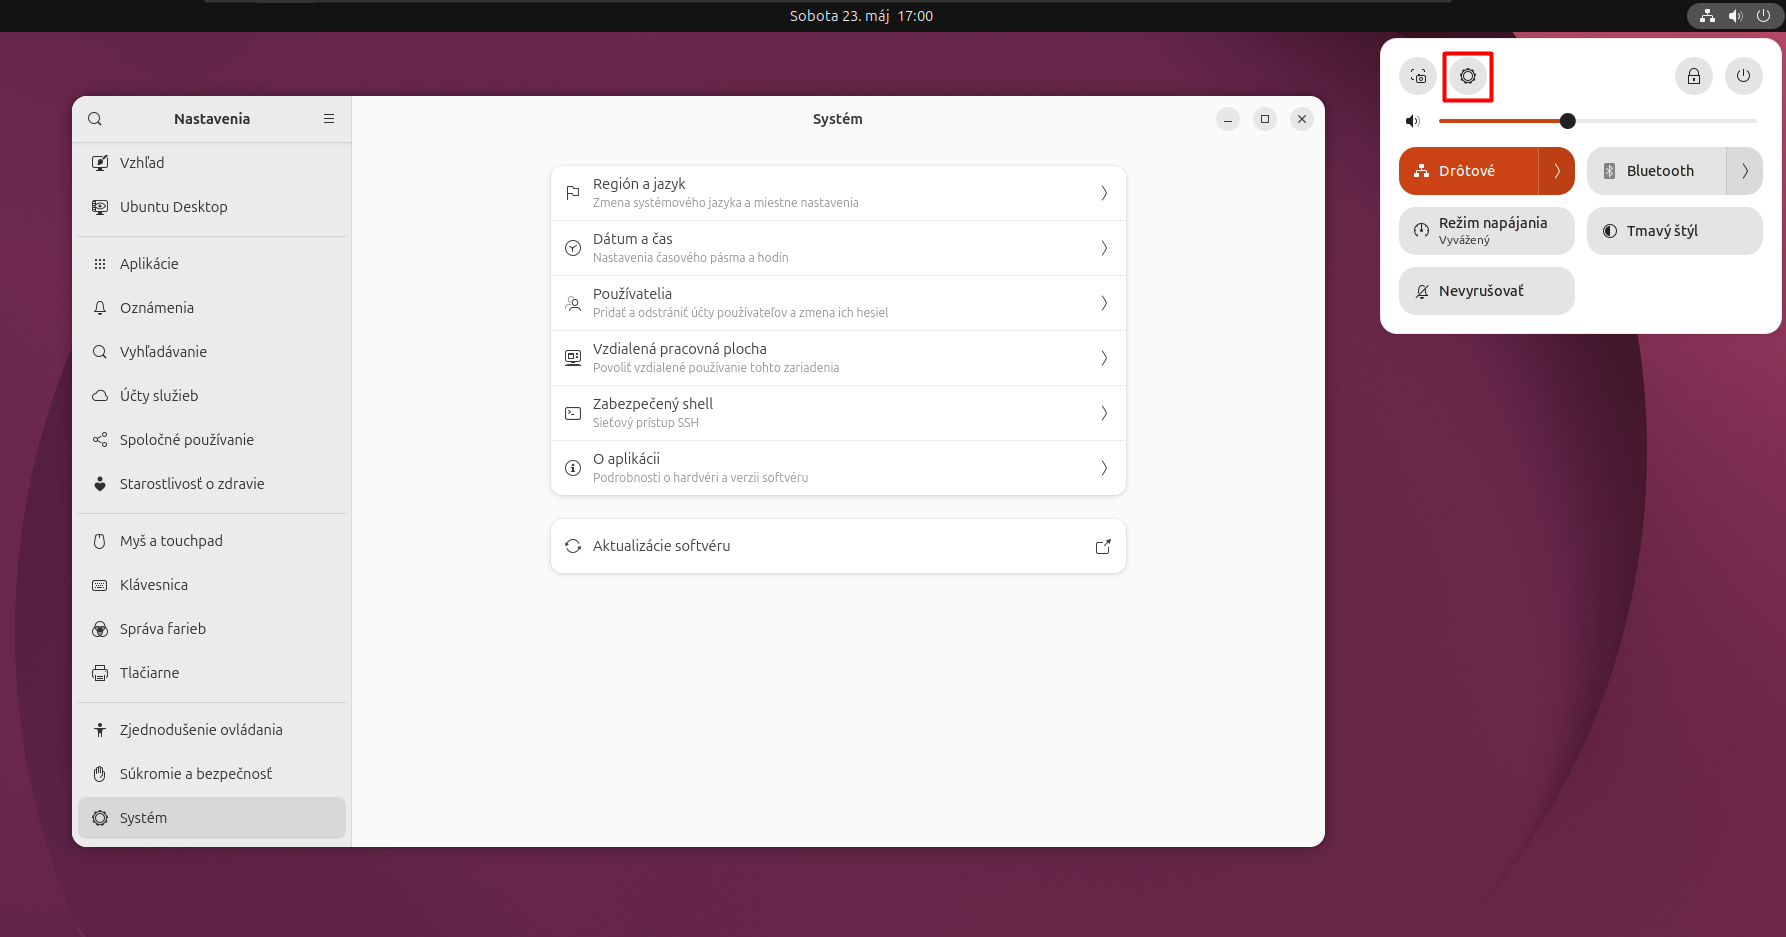This screenshot has width=1786, height=937.
Task: Open Režim napájania power mode menu
Action: [x=1487, y=231]
